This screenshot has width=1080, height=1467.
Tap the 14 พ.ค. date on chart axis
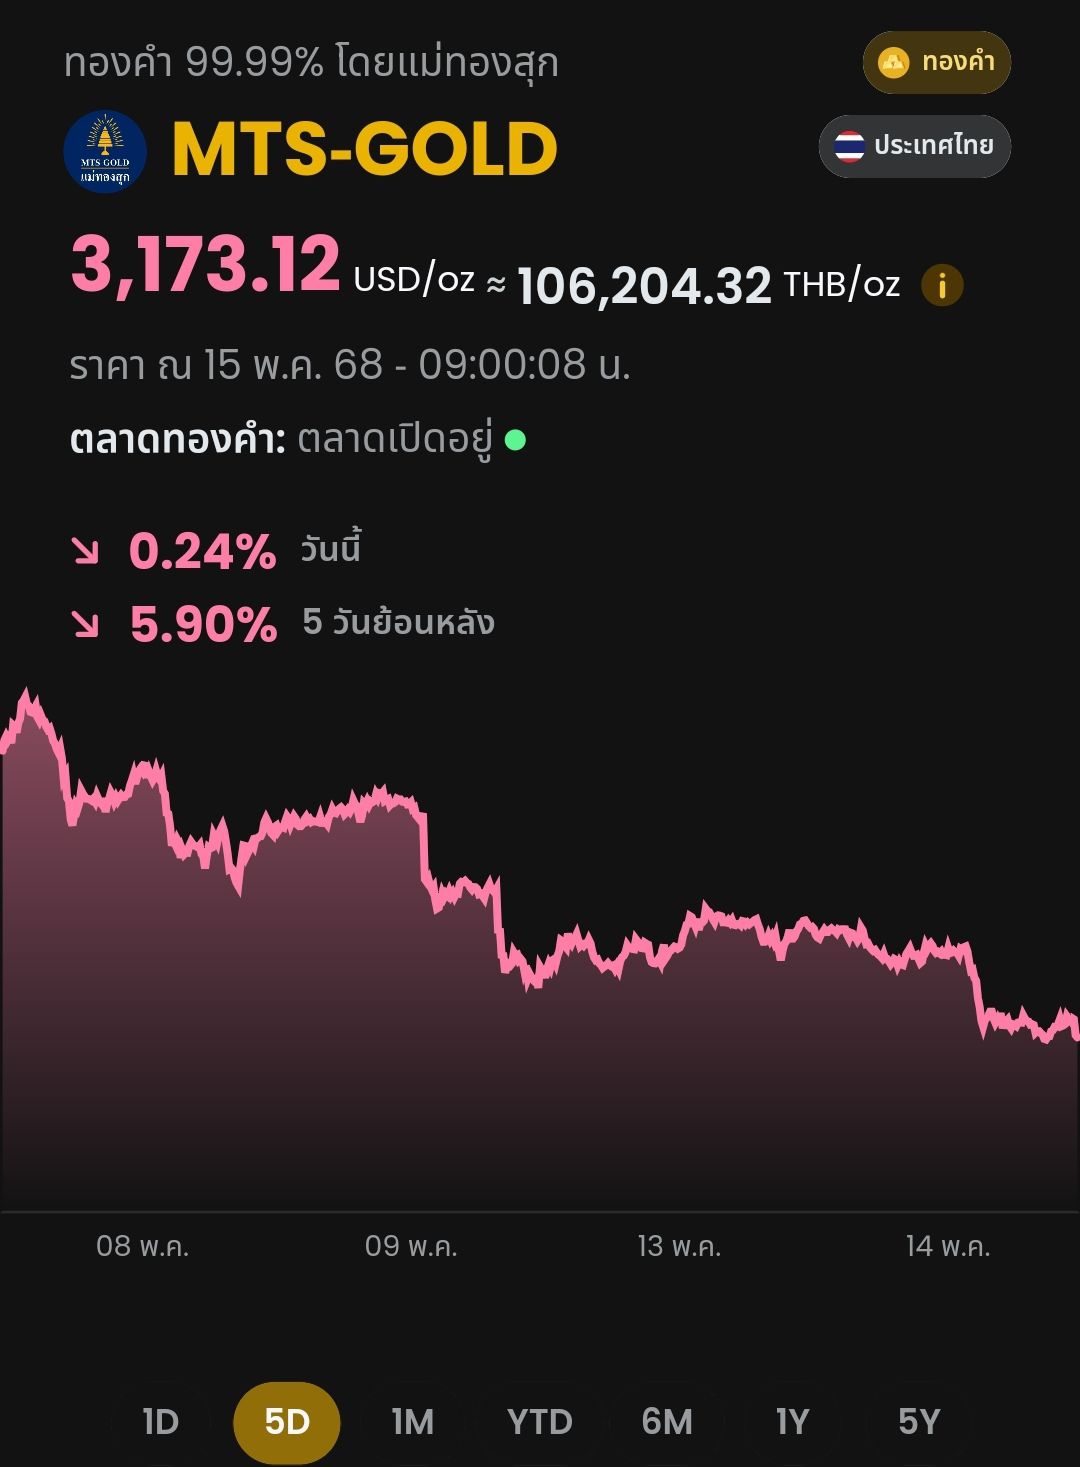pyautogui.click(x=948, y=1246)
